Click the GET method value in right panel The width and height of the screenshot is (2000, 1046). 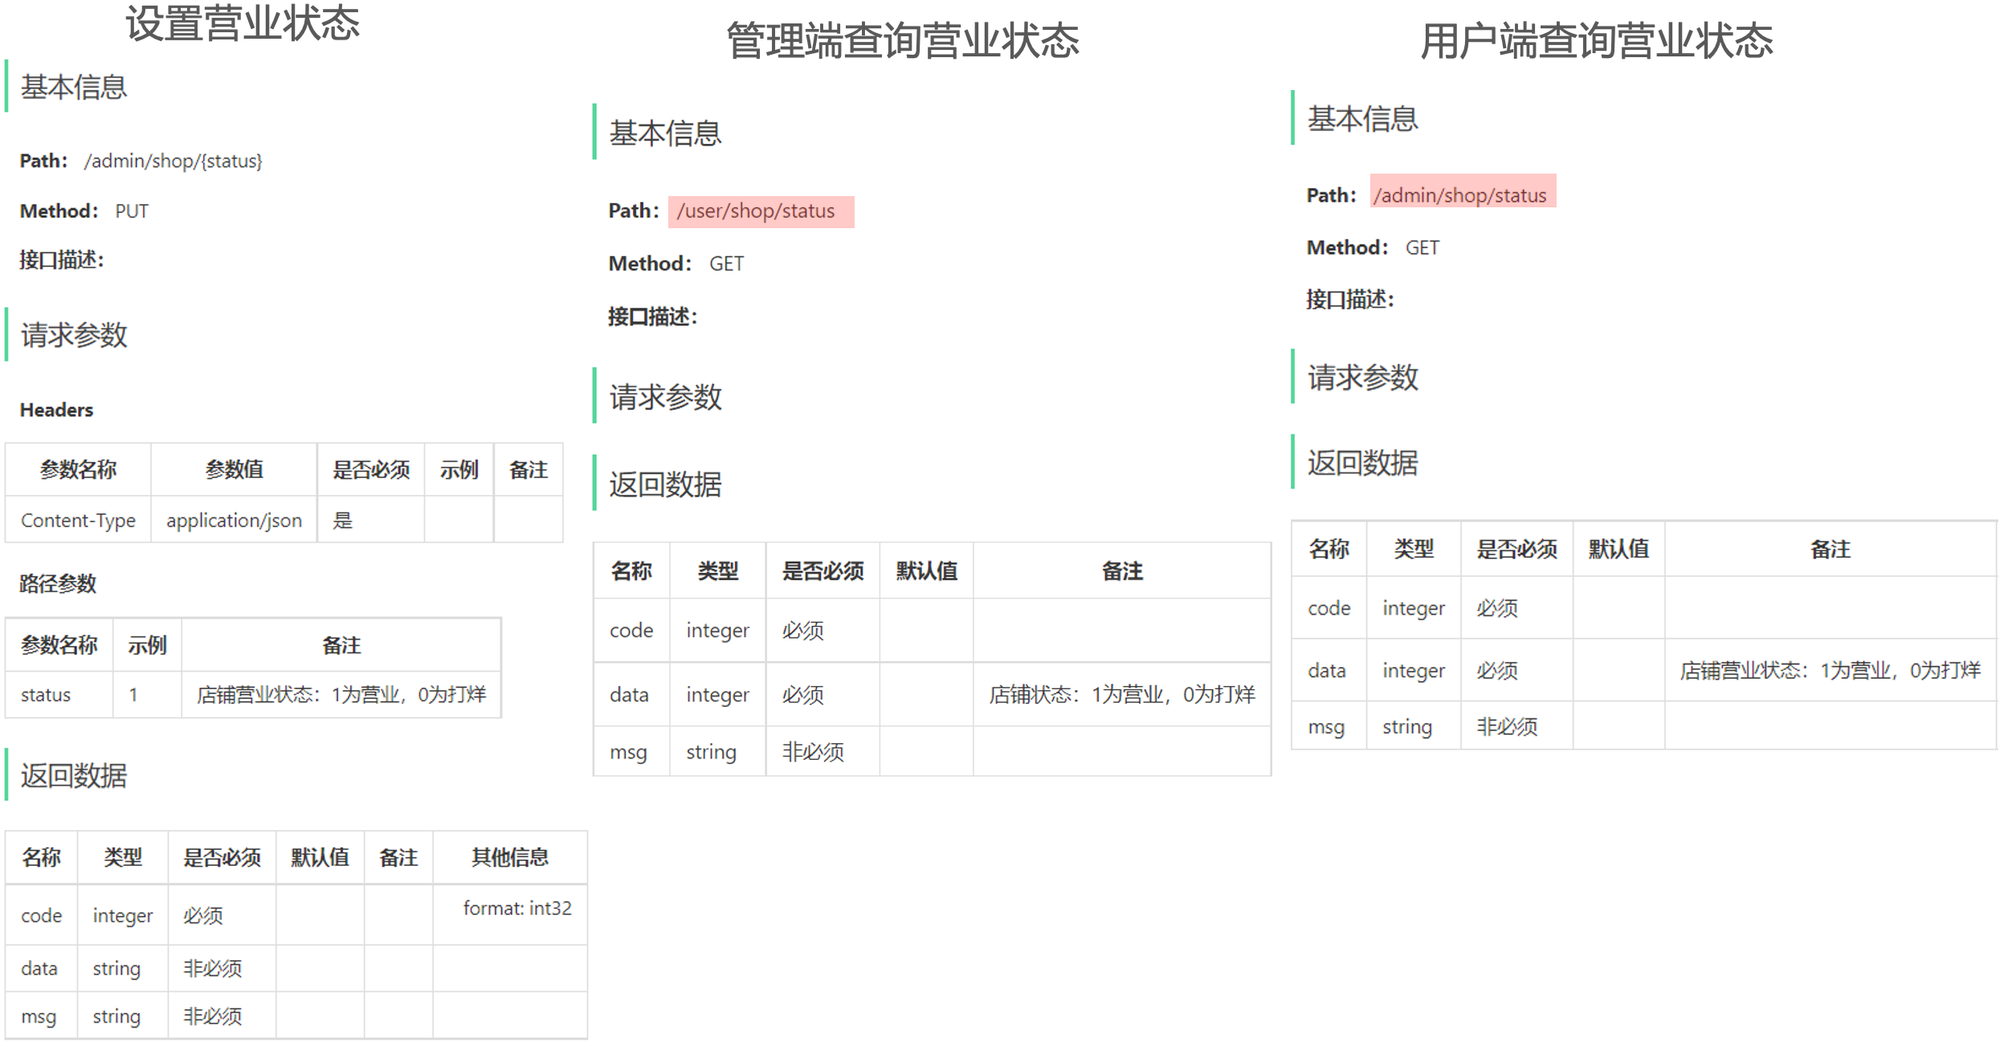(1422, 248)
